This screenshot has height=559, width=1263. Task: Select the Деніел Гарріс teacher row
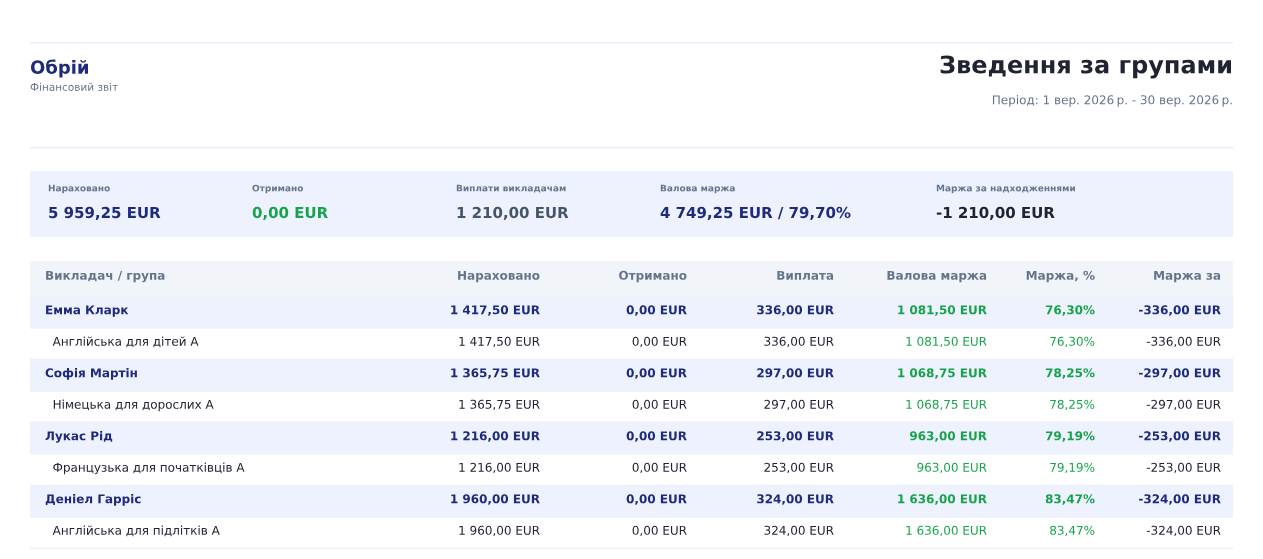pos(631,500)
